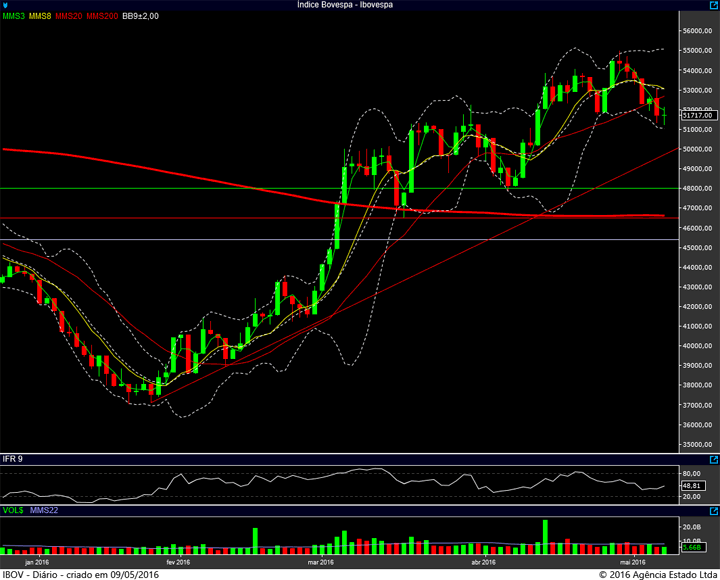Viewport: 720px width, 580px height.
Task: Click the tallest green volume bar in April
Action: tap(545, 537)
